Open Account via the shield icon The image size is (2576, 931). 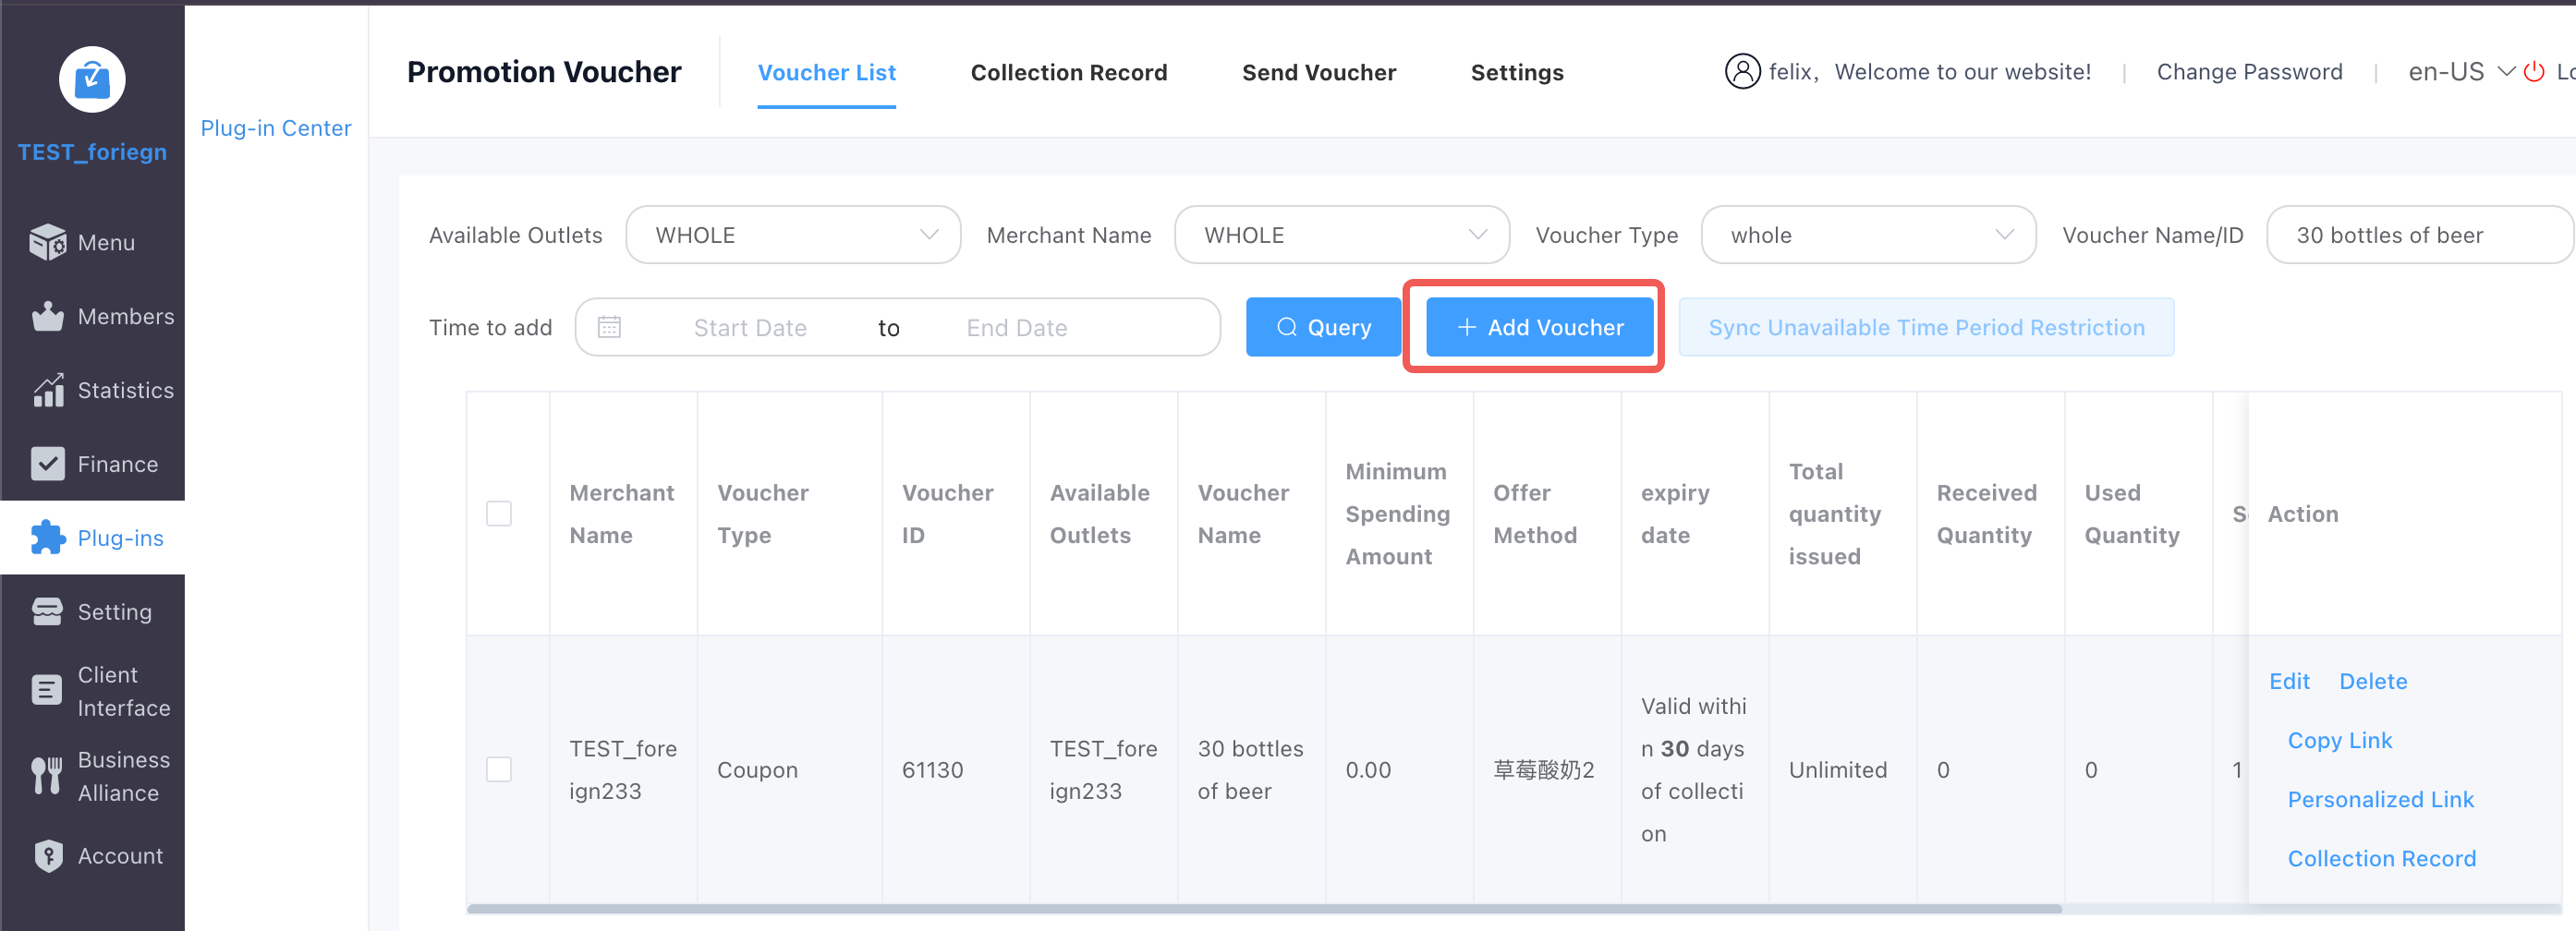47,856
